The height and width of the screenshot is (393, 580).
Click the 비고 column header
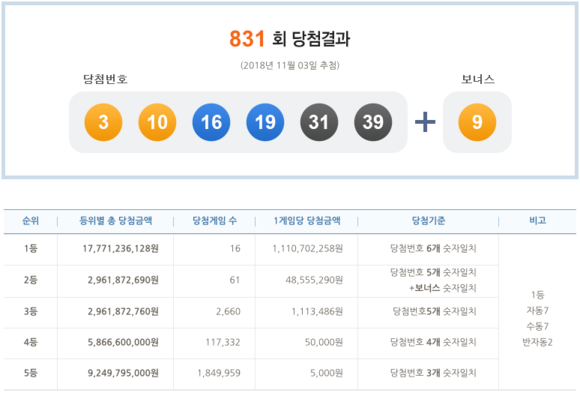tap(537, 221)
